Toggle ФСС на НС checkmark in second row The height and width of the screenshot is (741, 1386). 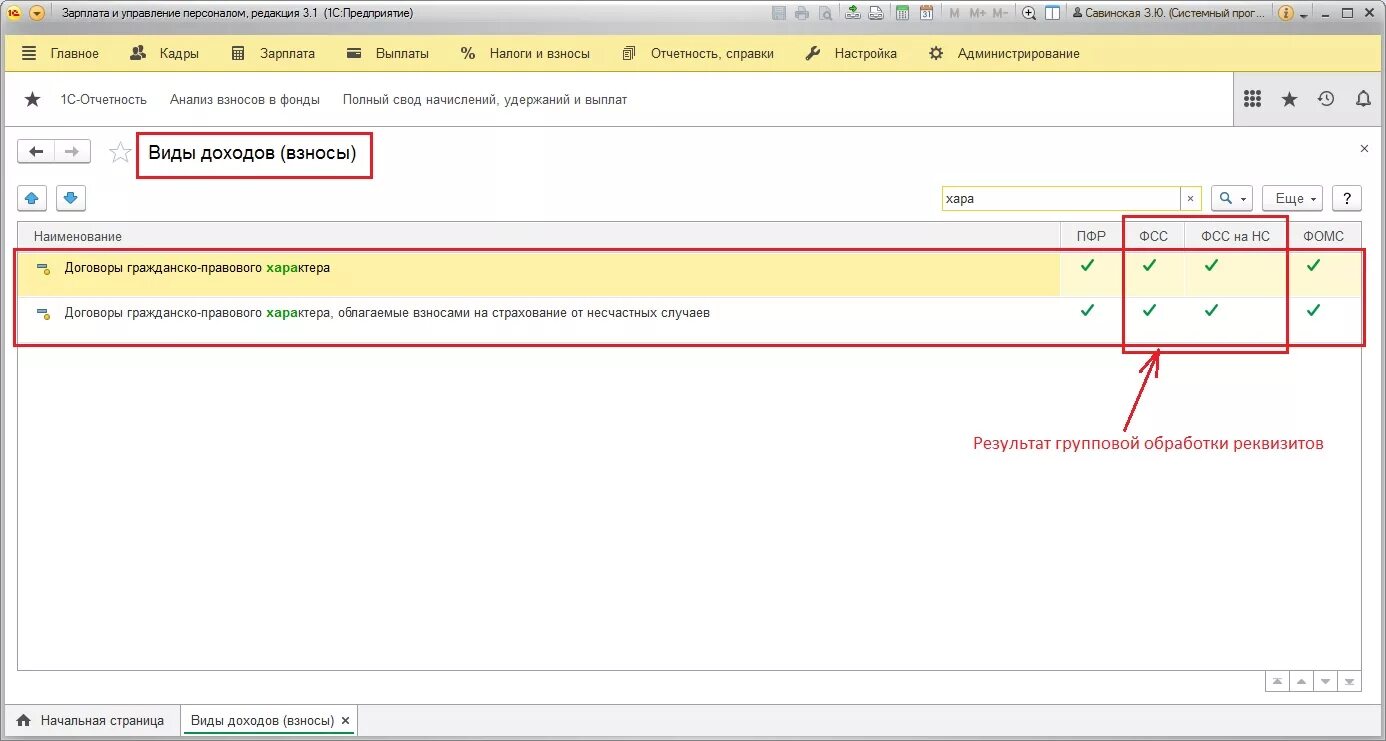coord(1211,310)
